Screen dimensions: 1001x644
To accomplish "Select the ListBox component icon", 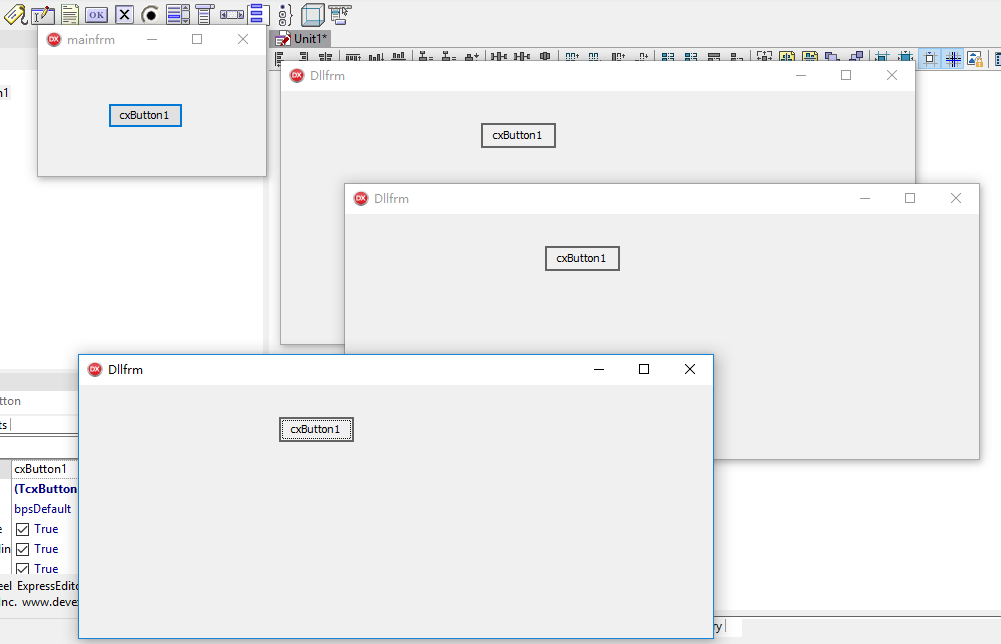I will coord(177,14).
